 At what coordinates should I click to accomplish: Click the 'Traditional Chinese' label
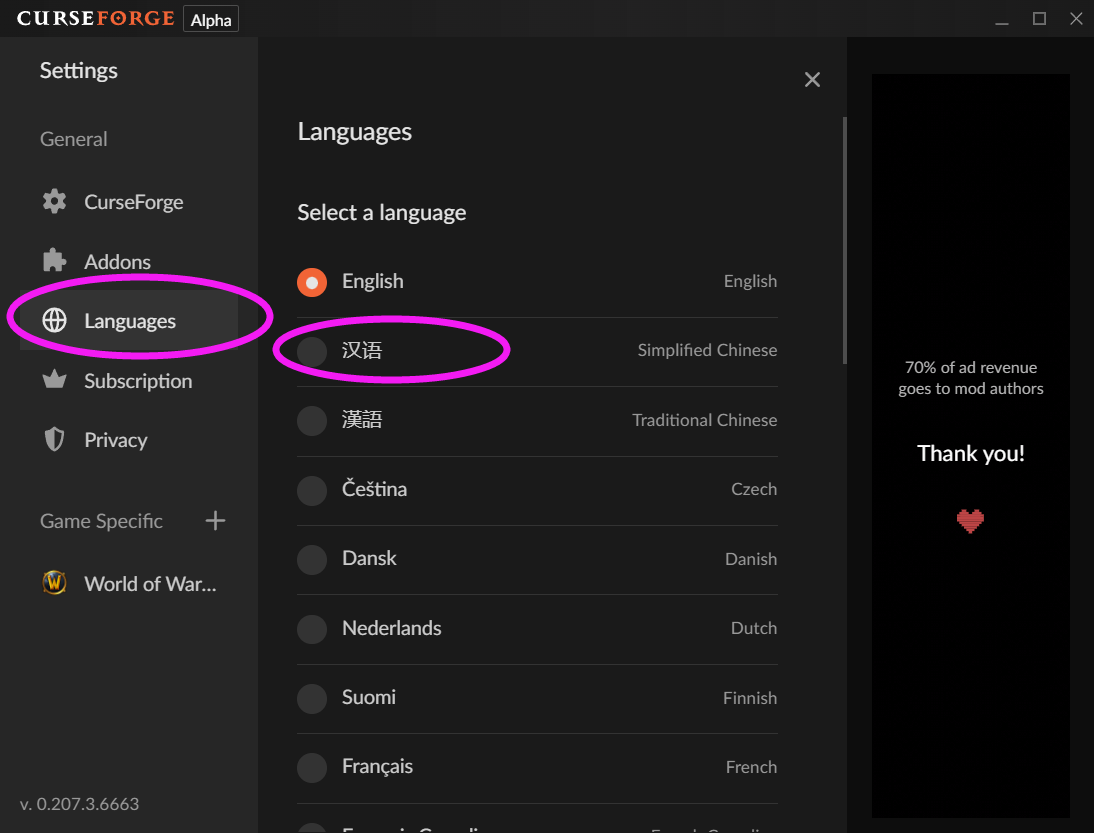pyautogui.click(x=704, y=420)
